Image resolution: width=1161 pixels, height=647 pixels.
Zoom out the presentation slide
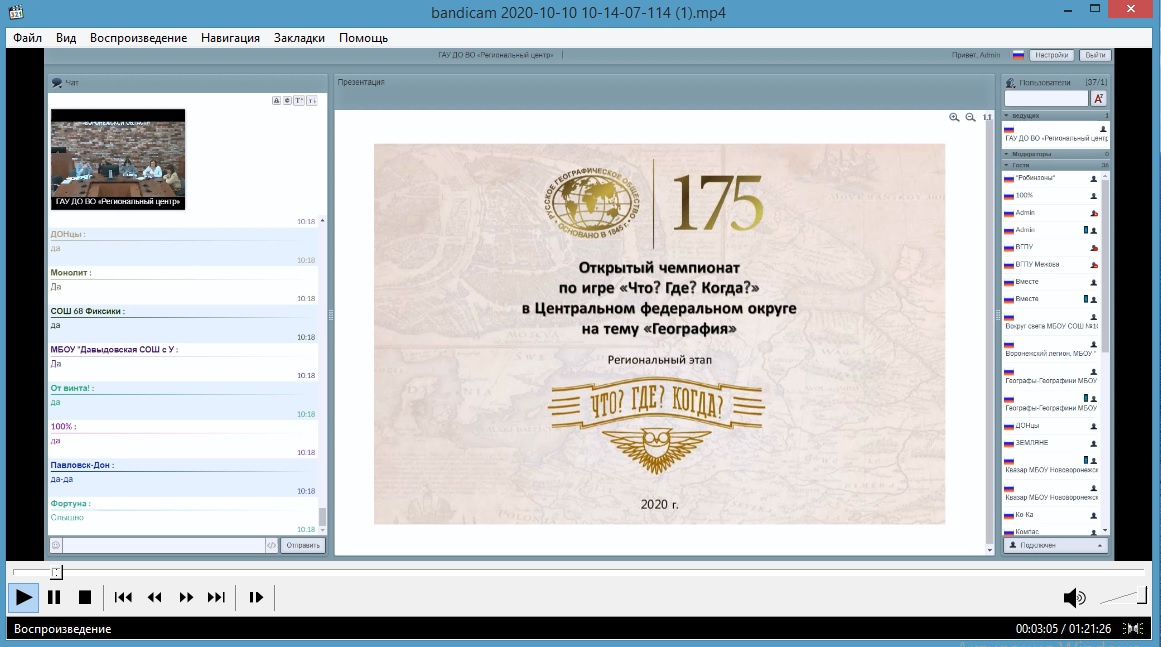pyautogui.click(x=970, y=117)
